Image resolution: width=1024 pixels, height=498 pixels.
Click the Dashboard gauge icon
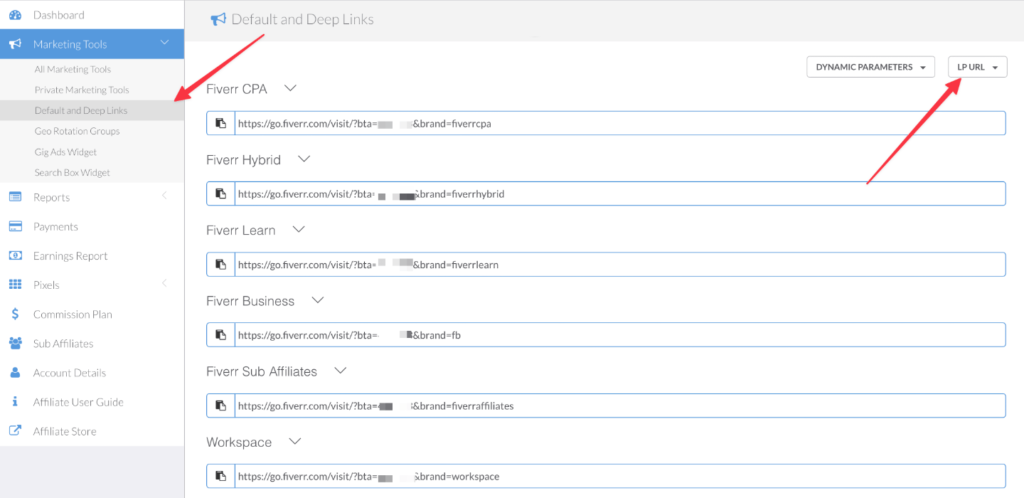[x=15, y=15]
